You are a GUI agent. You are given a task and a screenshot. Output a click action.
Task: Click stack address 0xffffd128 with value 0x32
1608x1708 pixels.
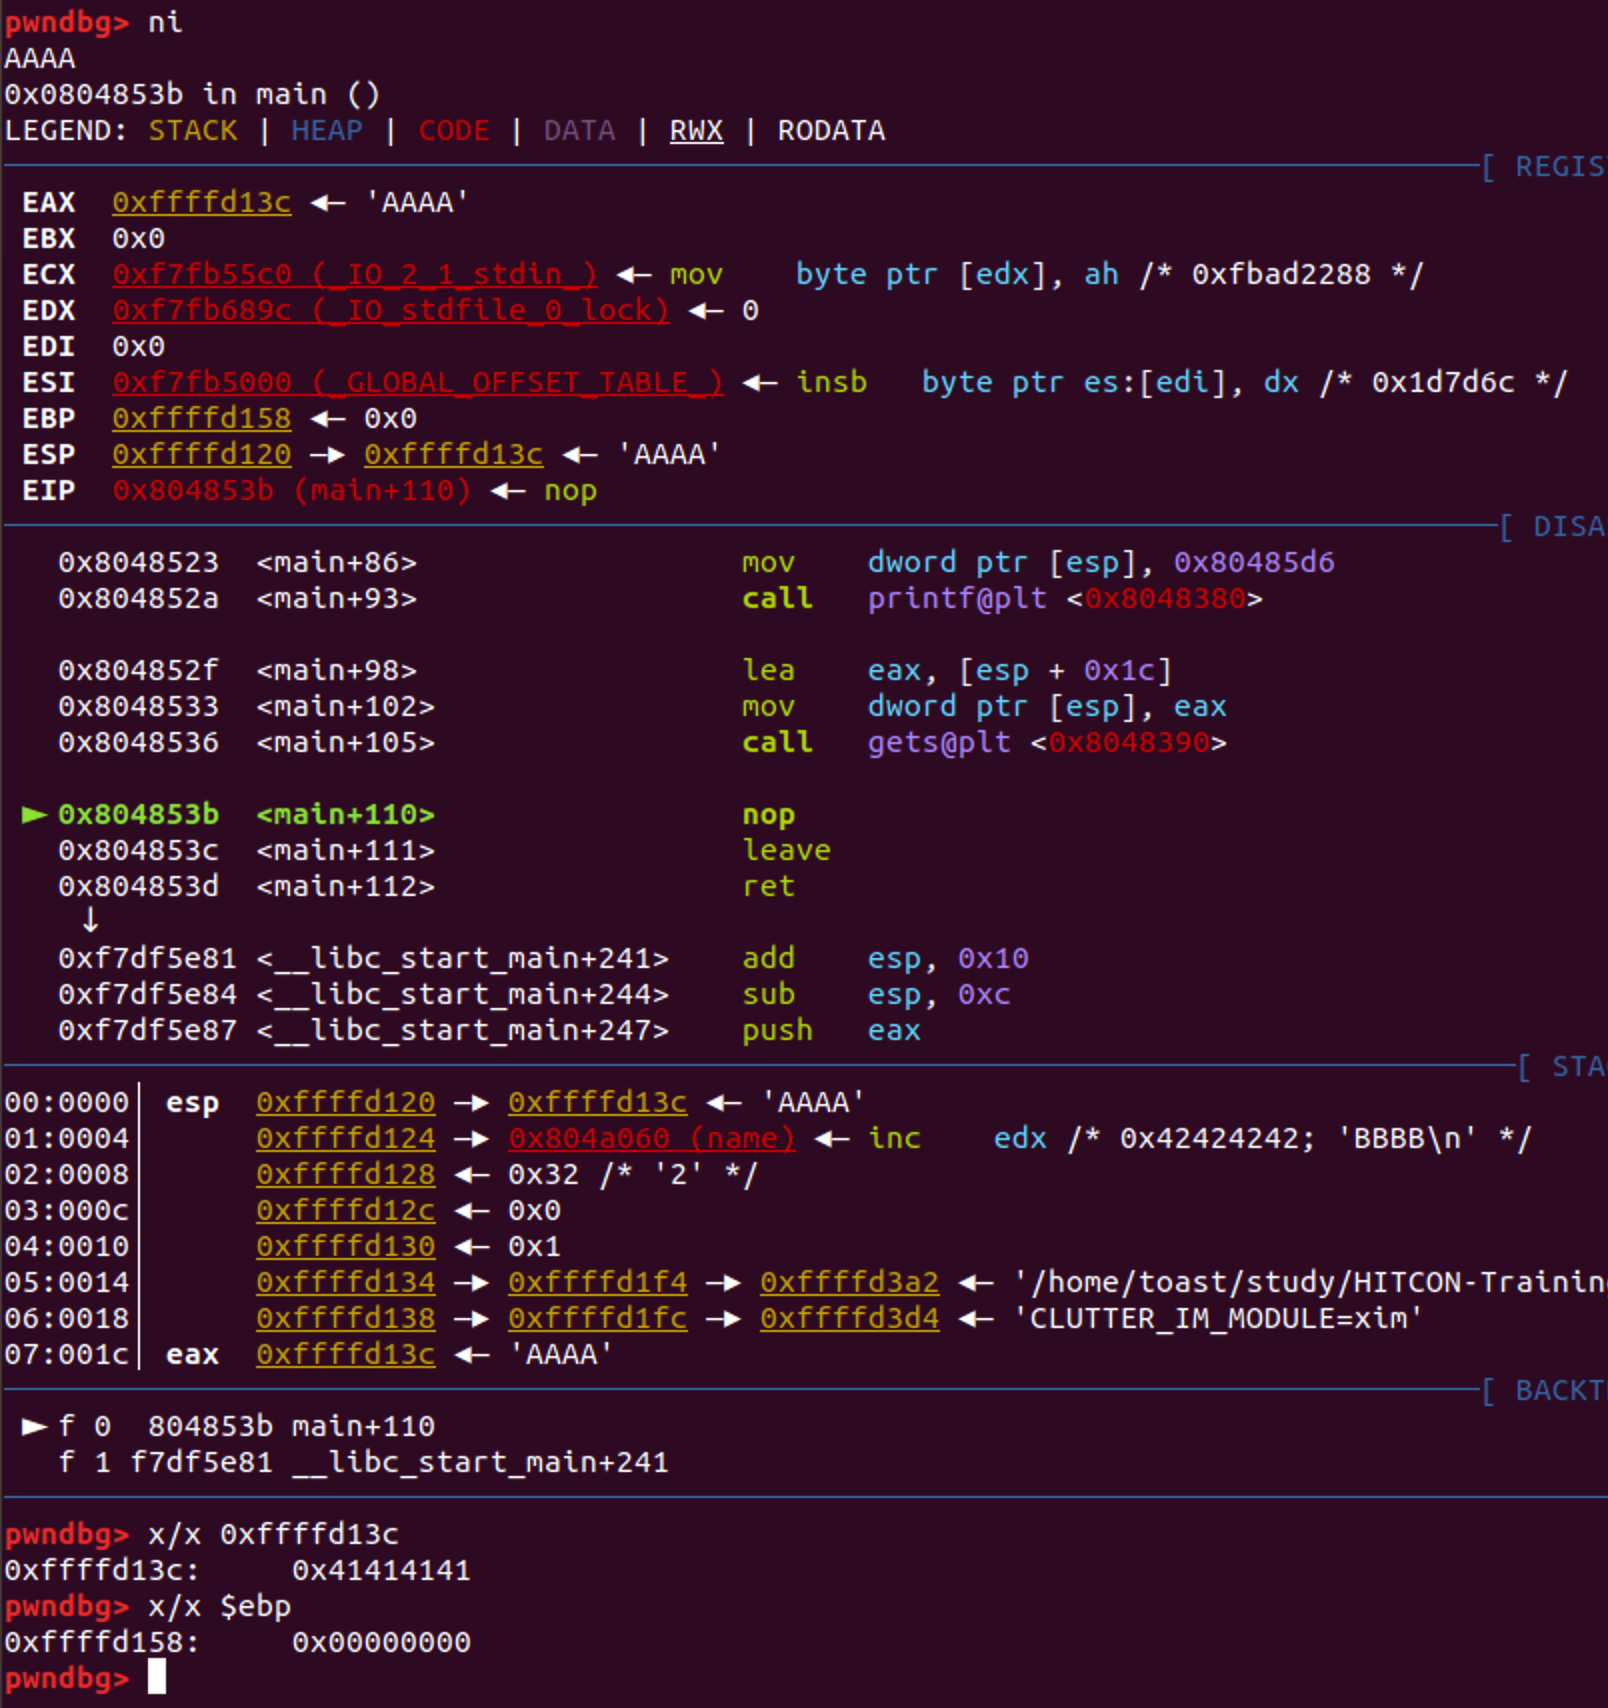tap(345, 1174)
